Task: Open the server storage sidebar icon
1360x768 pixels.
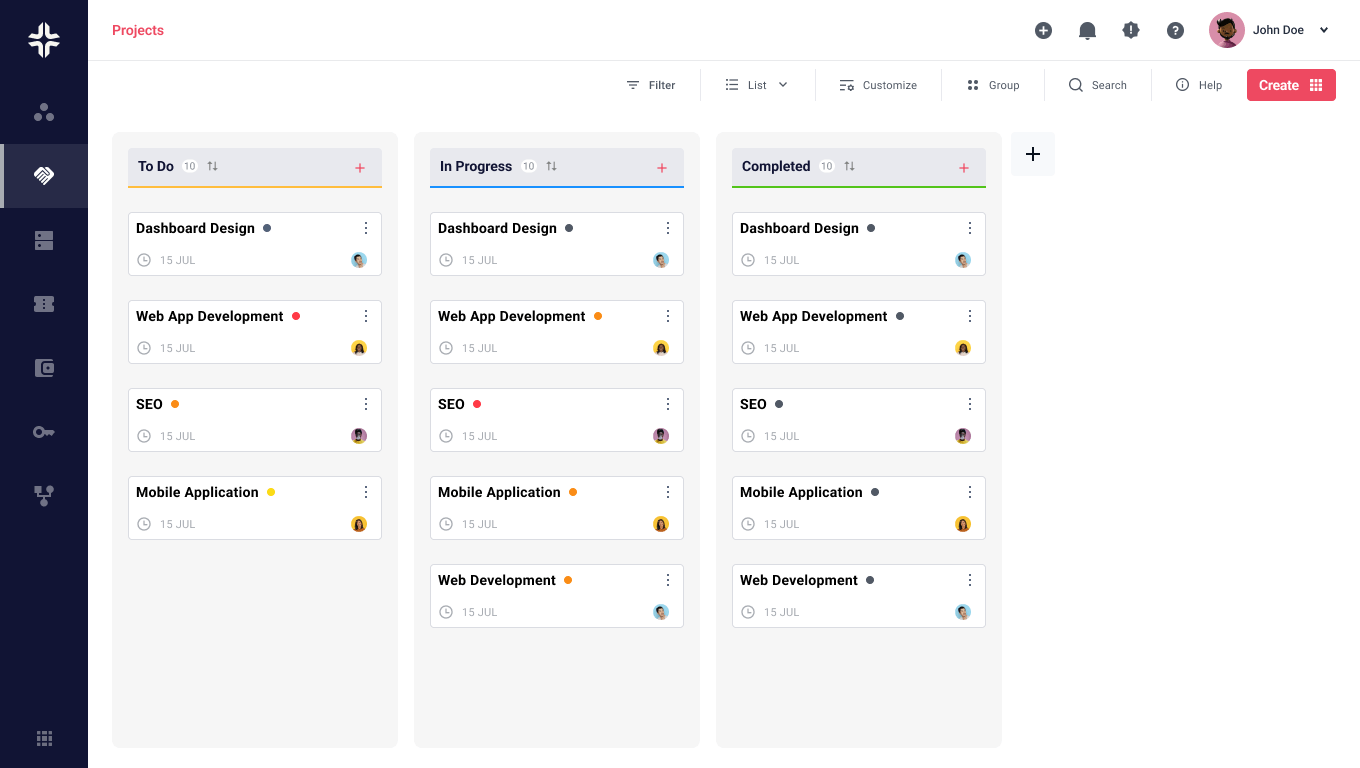Action: click(x=44, y=240)
